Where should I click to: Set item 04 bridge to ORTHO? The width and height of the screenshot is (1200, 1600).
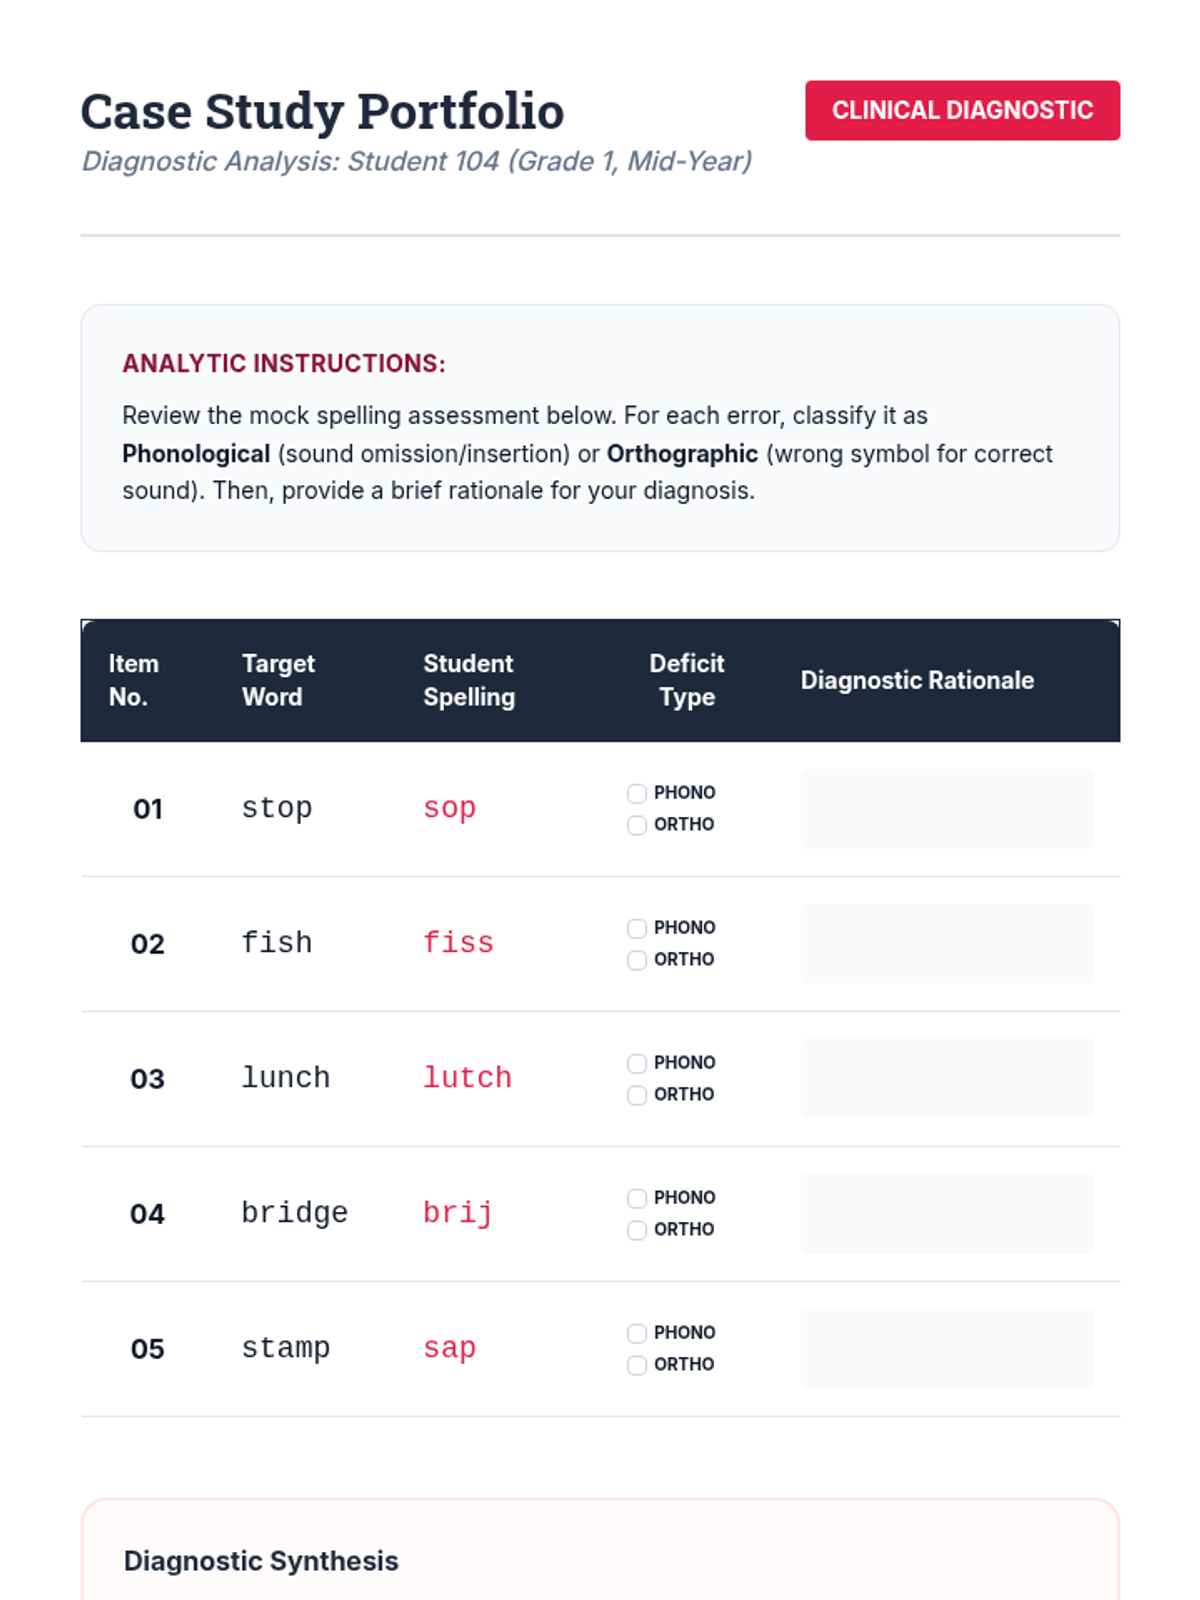point(637,1230)
